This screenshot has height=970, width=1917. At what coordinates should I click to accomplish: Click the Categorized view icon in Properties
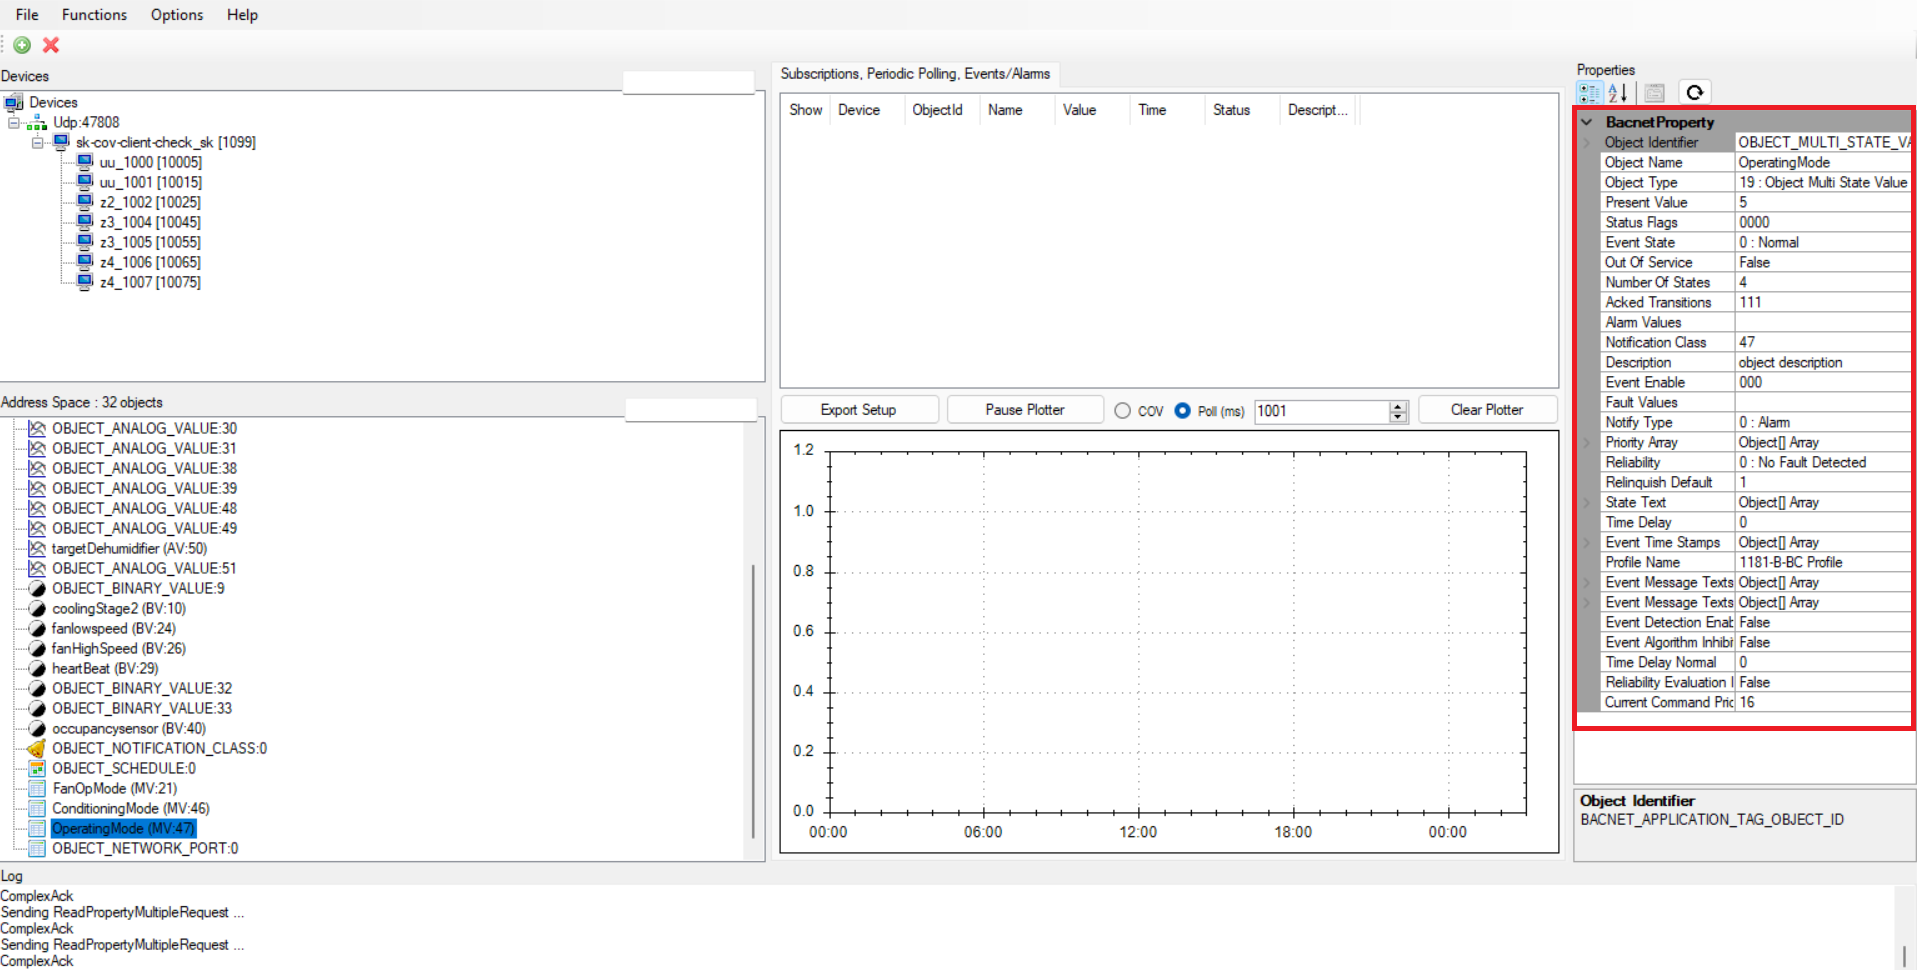pyautogui.click(x=1589, y=93)
